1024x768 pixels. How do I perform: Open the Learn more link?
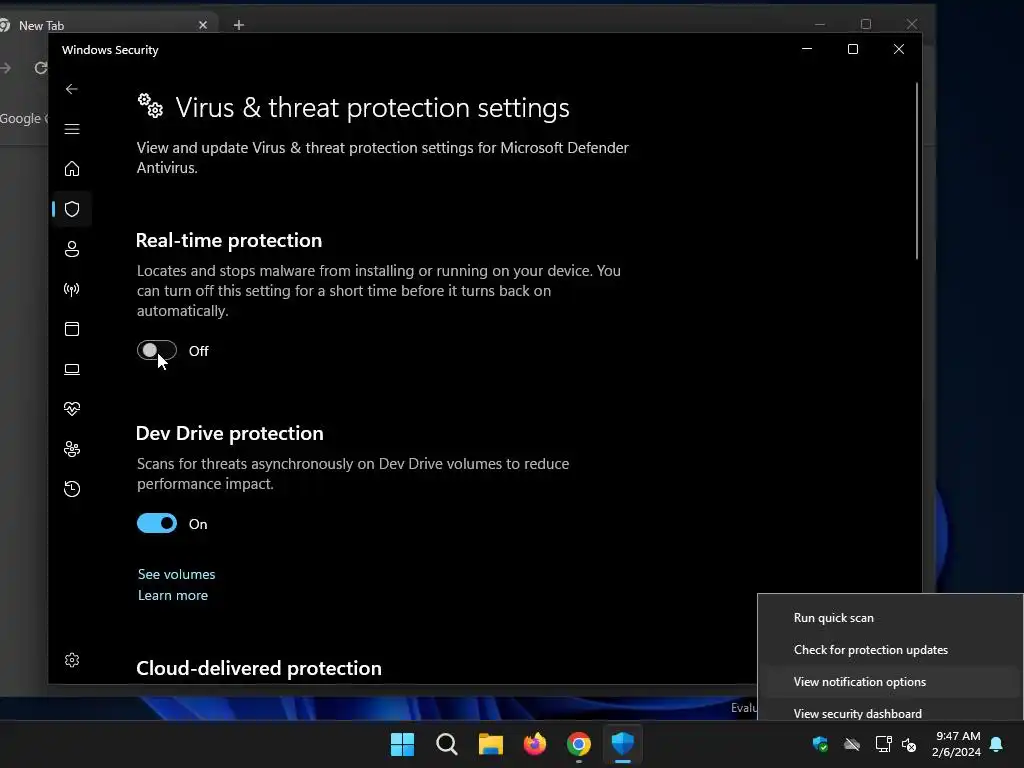(x=173, y=595)
